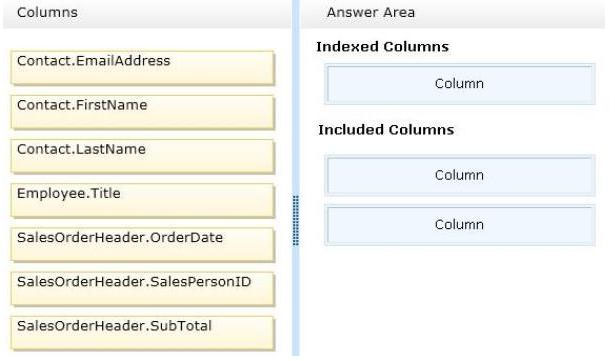The image size is (615, 361).
Task: Click the Included Columns heading
Action: (386, 130)
